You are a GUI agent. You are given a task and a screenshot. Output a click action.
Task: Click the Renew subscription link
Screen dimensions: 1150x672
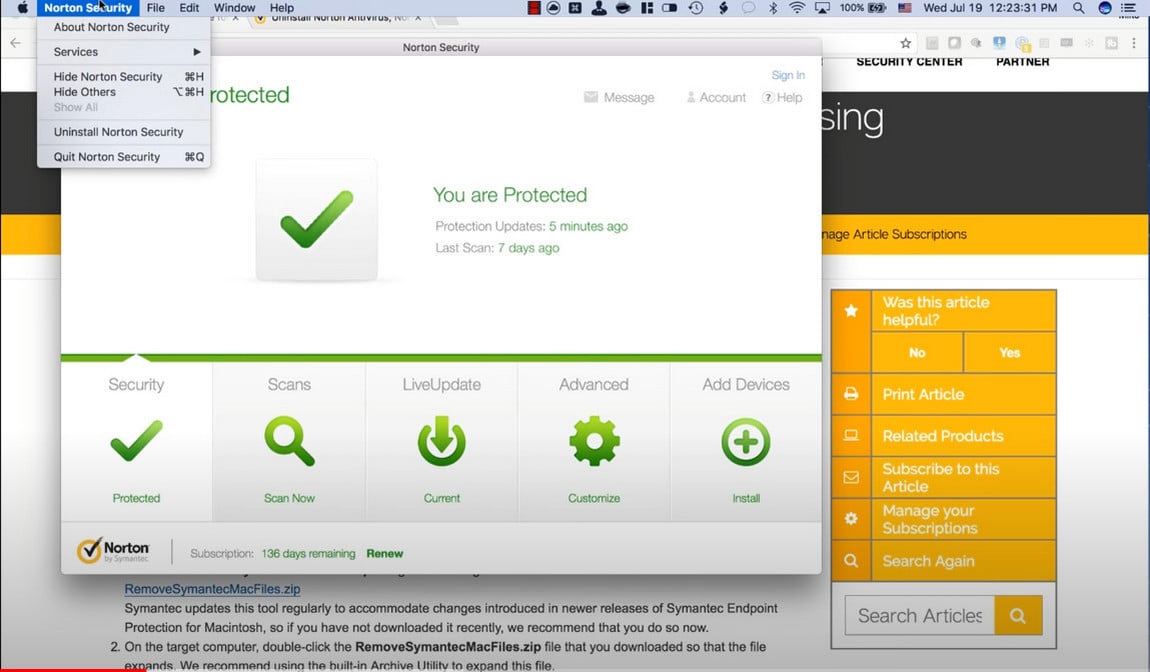point(385,553)
